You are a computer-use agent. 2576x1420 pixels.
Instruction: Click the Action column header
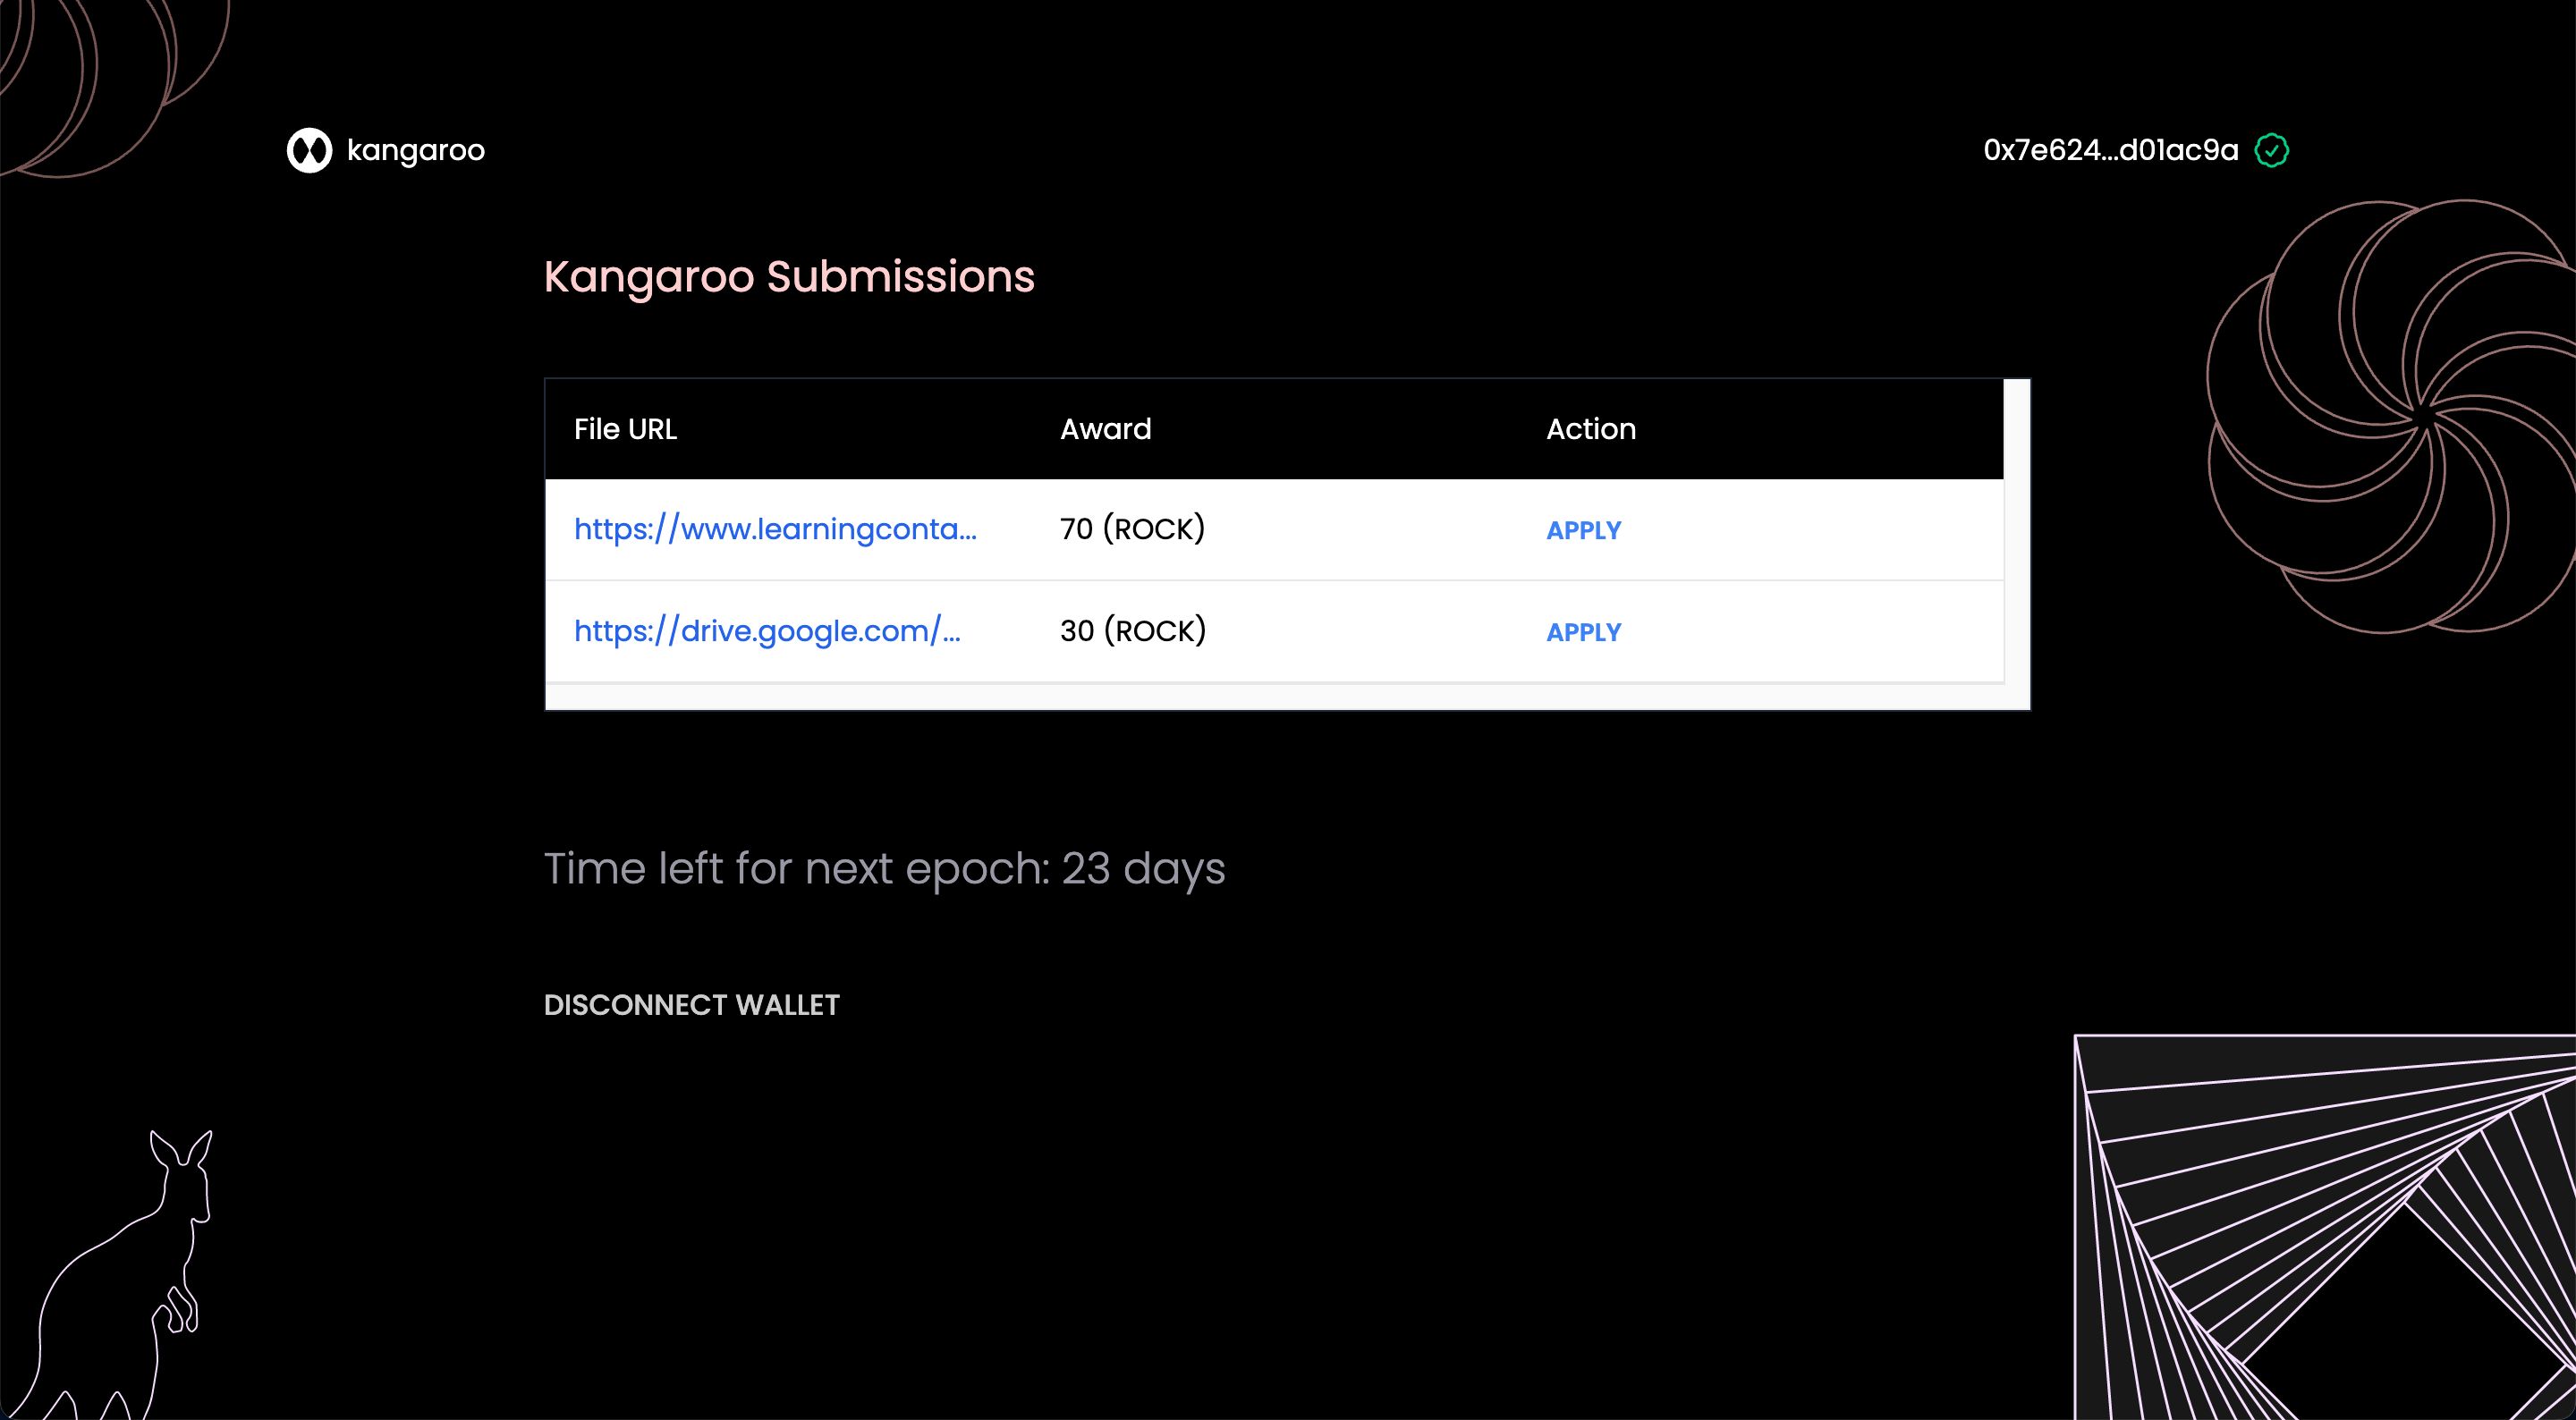1591,429
